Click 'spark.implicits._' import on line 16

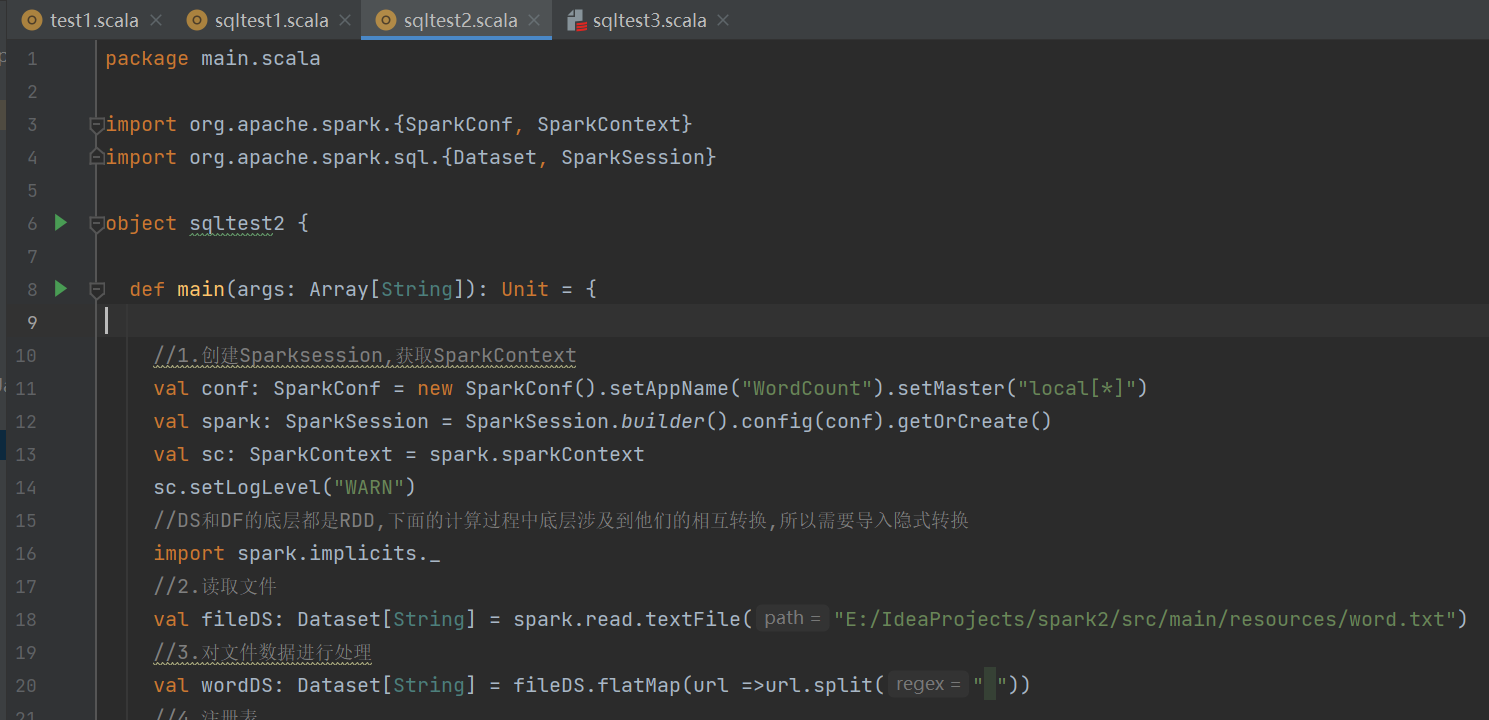tap(339, 553)
